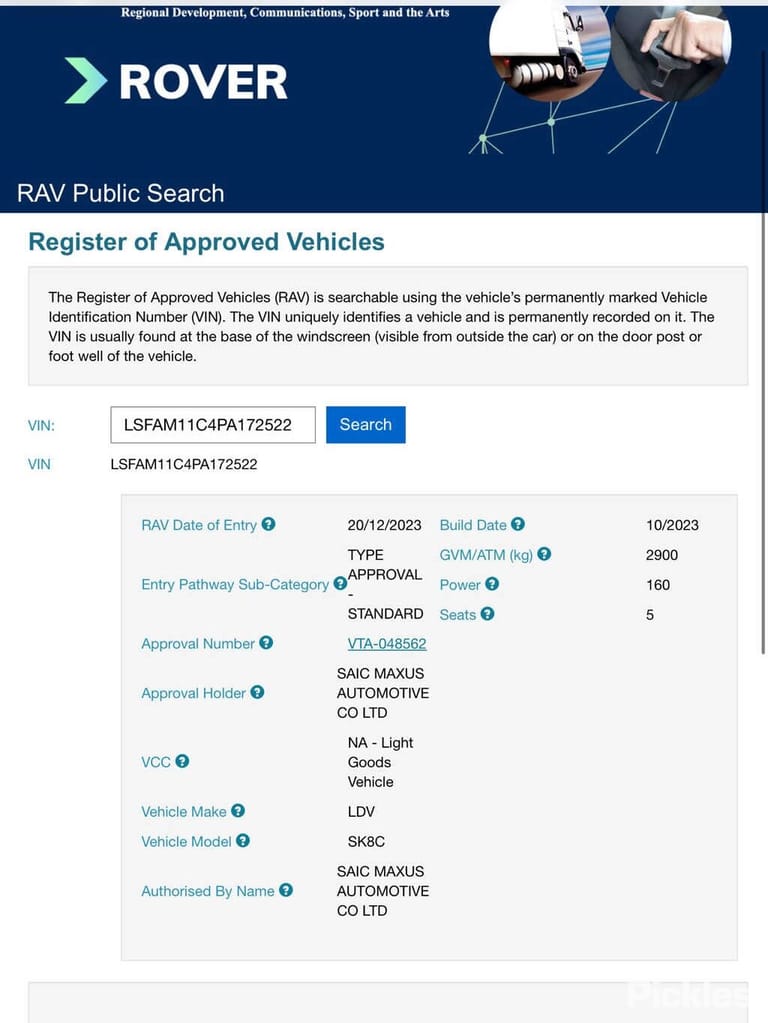Open the Vehicle Model help icon

[x=243, y=841]
